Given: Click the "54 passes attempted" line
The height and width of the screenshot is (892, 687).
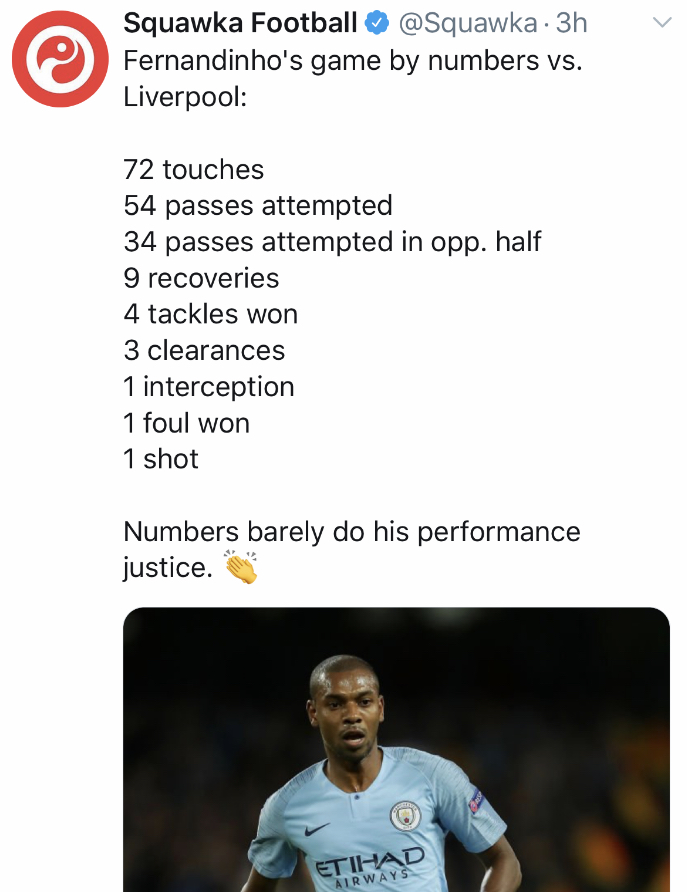Looking at the screenshot, I should point(258,206).
